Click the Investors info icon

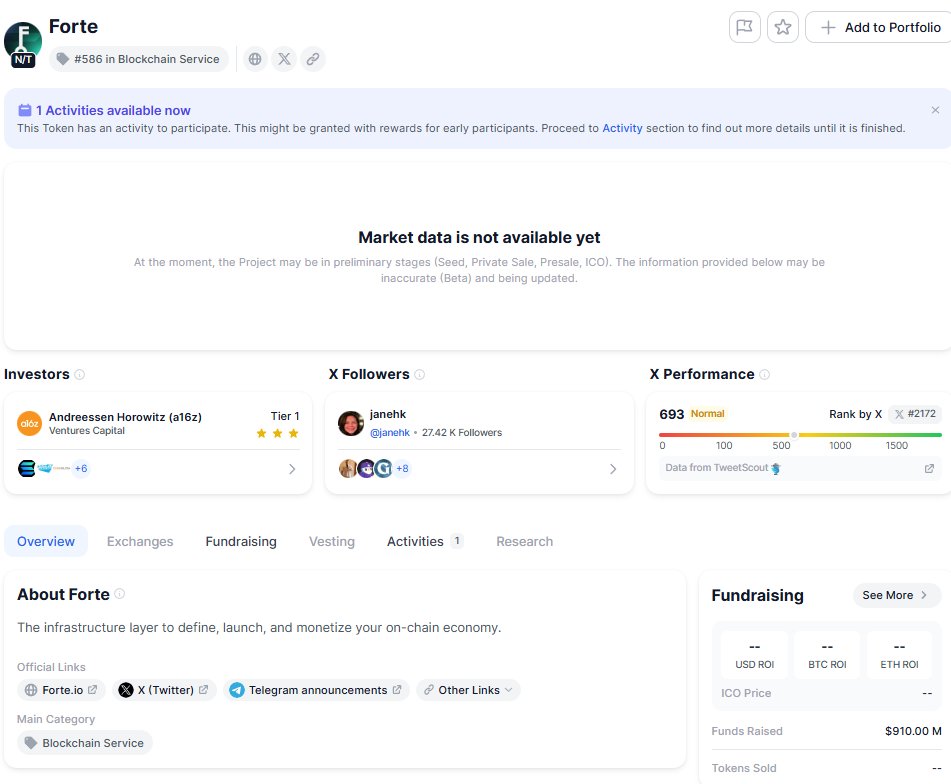79,374
